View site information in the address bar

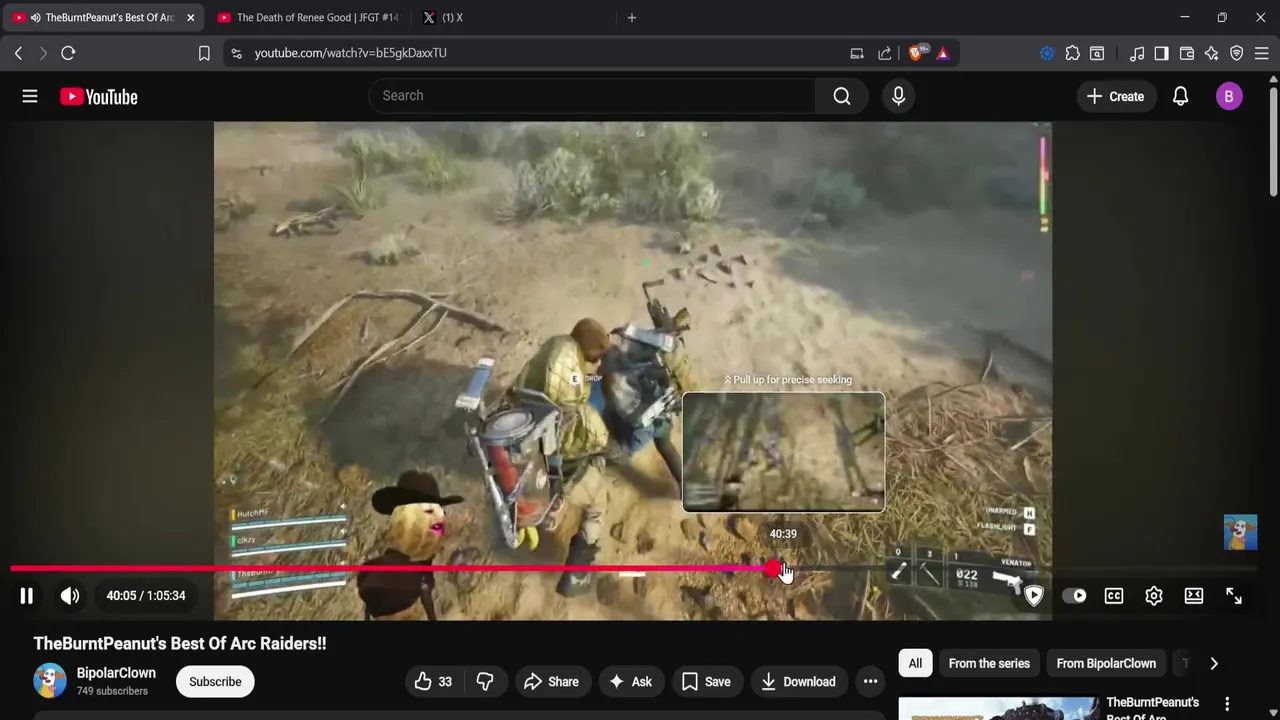[x=236, y=53]
